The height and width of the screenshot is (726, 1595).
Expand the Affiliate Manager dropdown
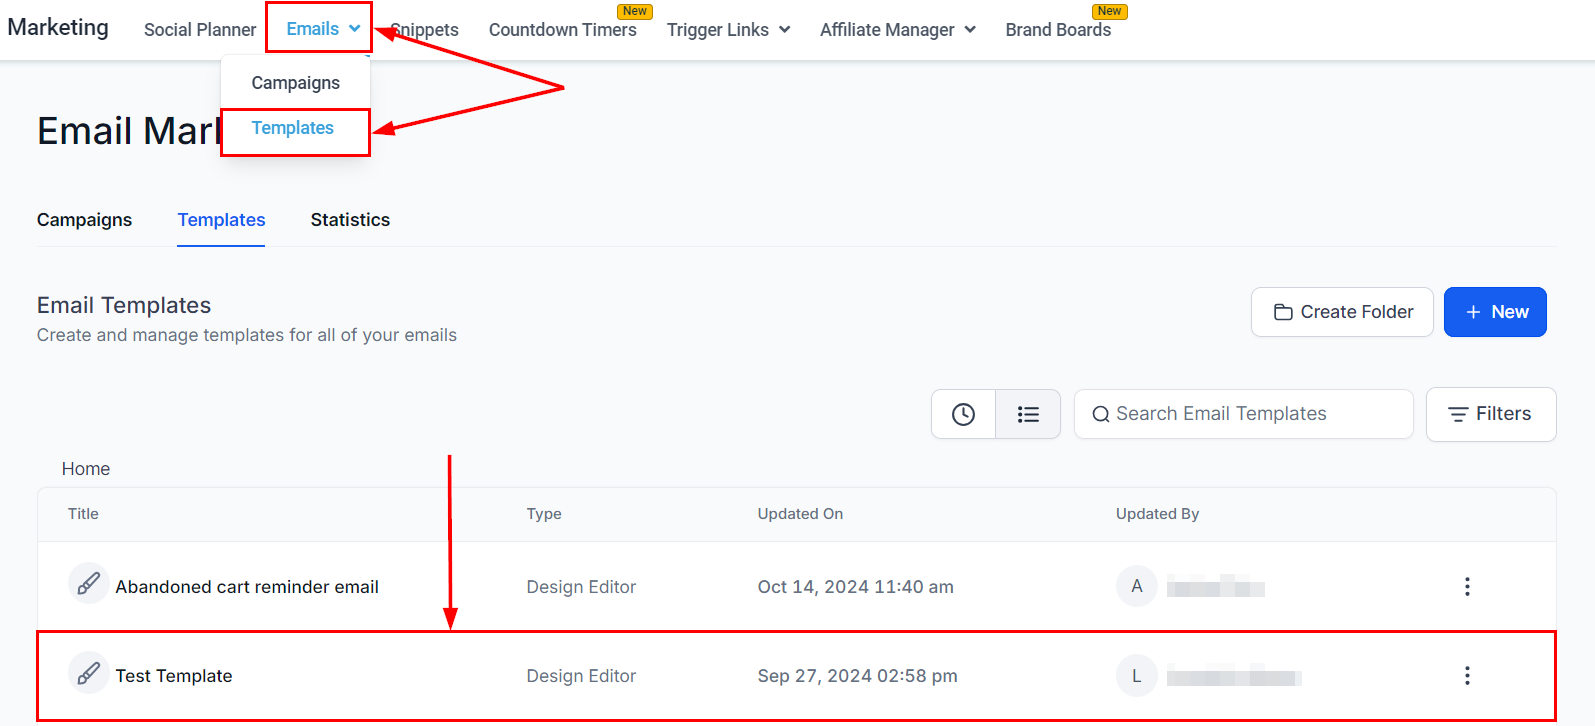tap(897, 30)
